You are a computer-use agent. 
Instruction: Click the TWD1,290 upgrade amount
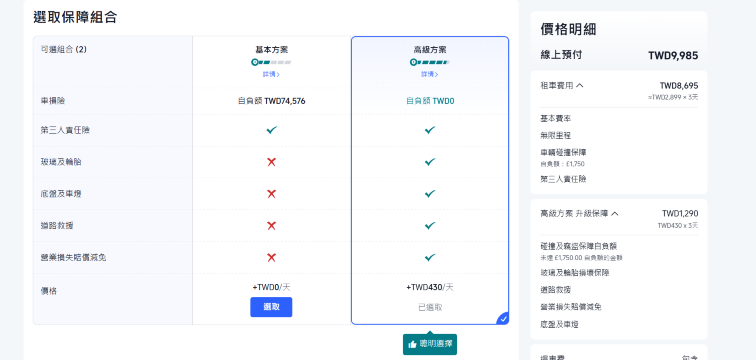coord(680,213)
